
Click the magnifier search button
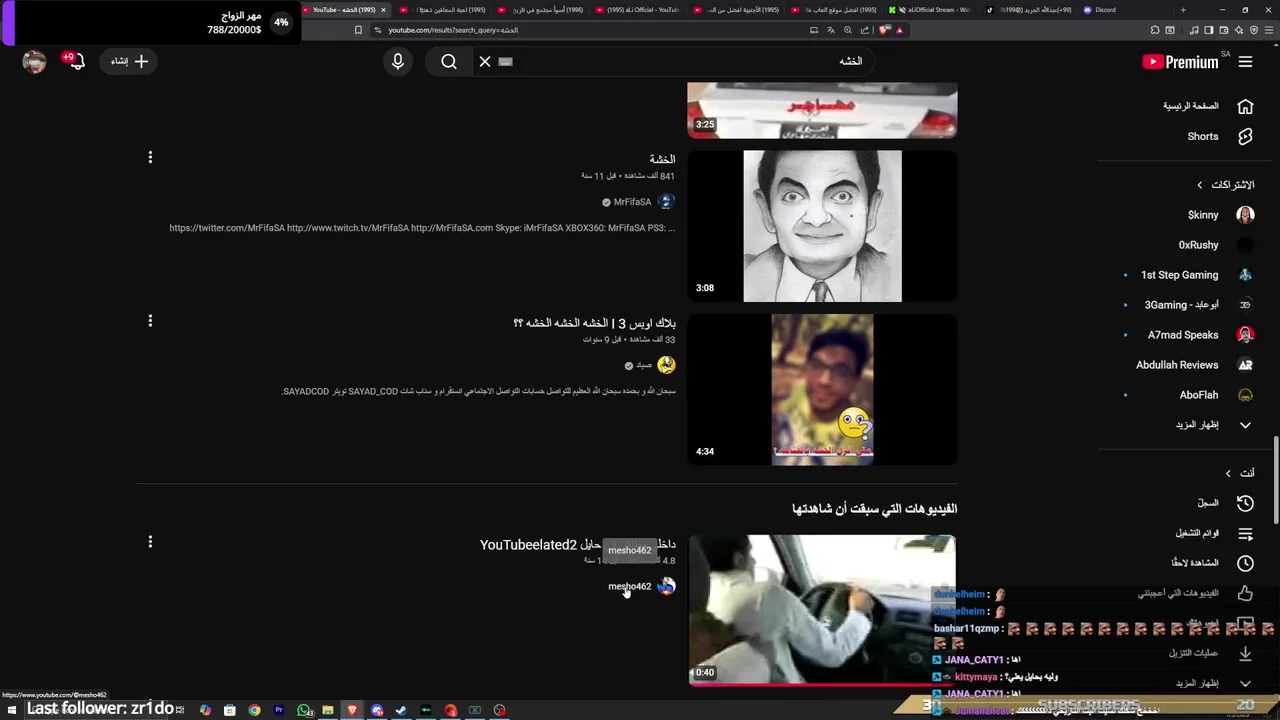point(449,62)
